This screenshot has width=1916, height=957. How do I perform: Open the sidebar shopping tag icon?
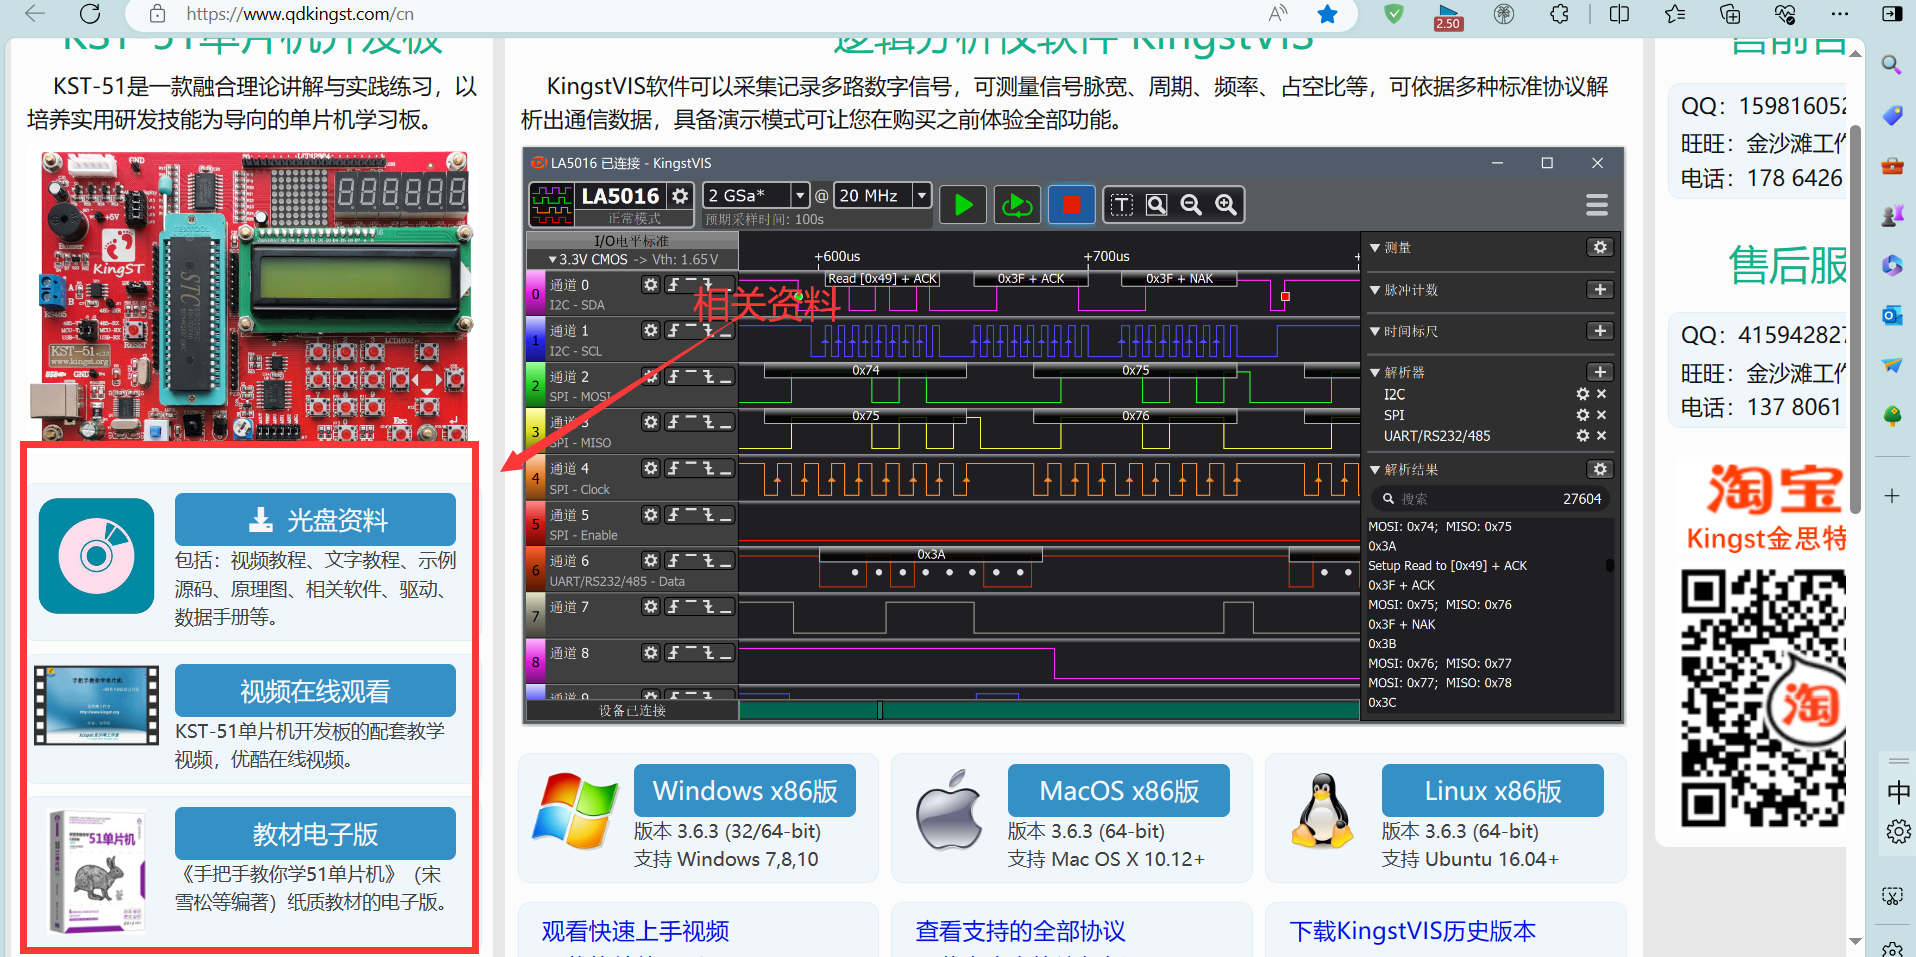click(1892, 115)
